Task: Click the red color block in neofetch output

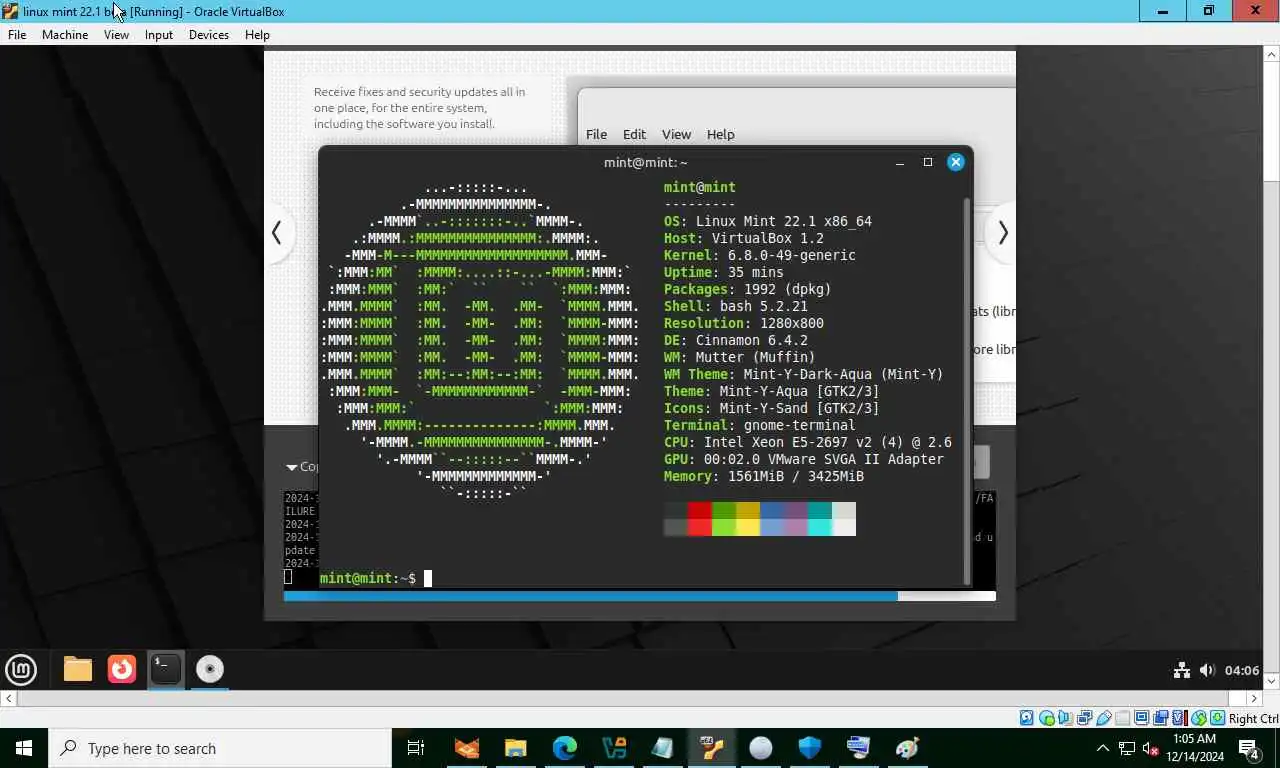Action: (x=699, y=519)
